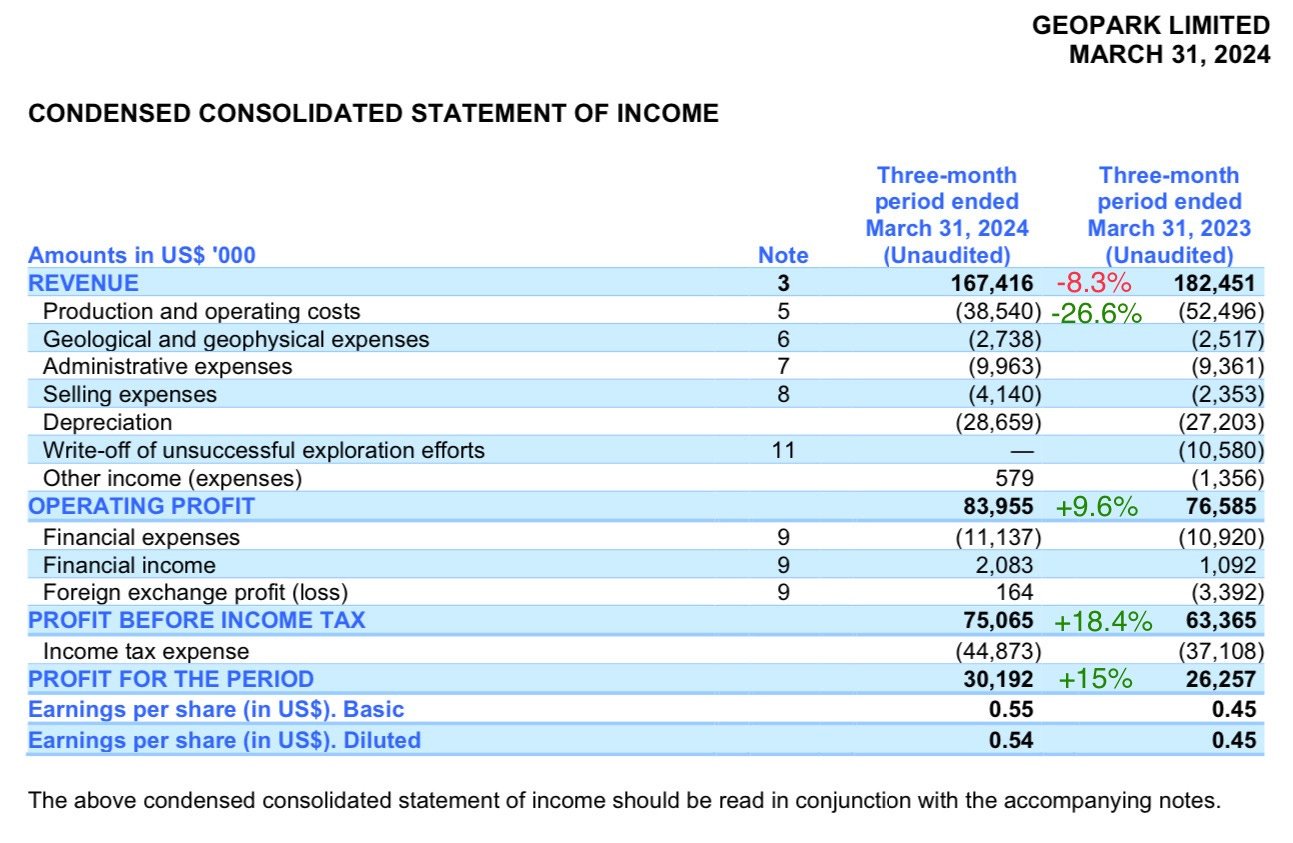
Task: Click the Other income (expenses) label
Action: (172, 478)
